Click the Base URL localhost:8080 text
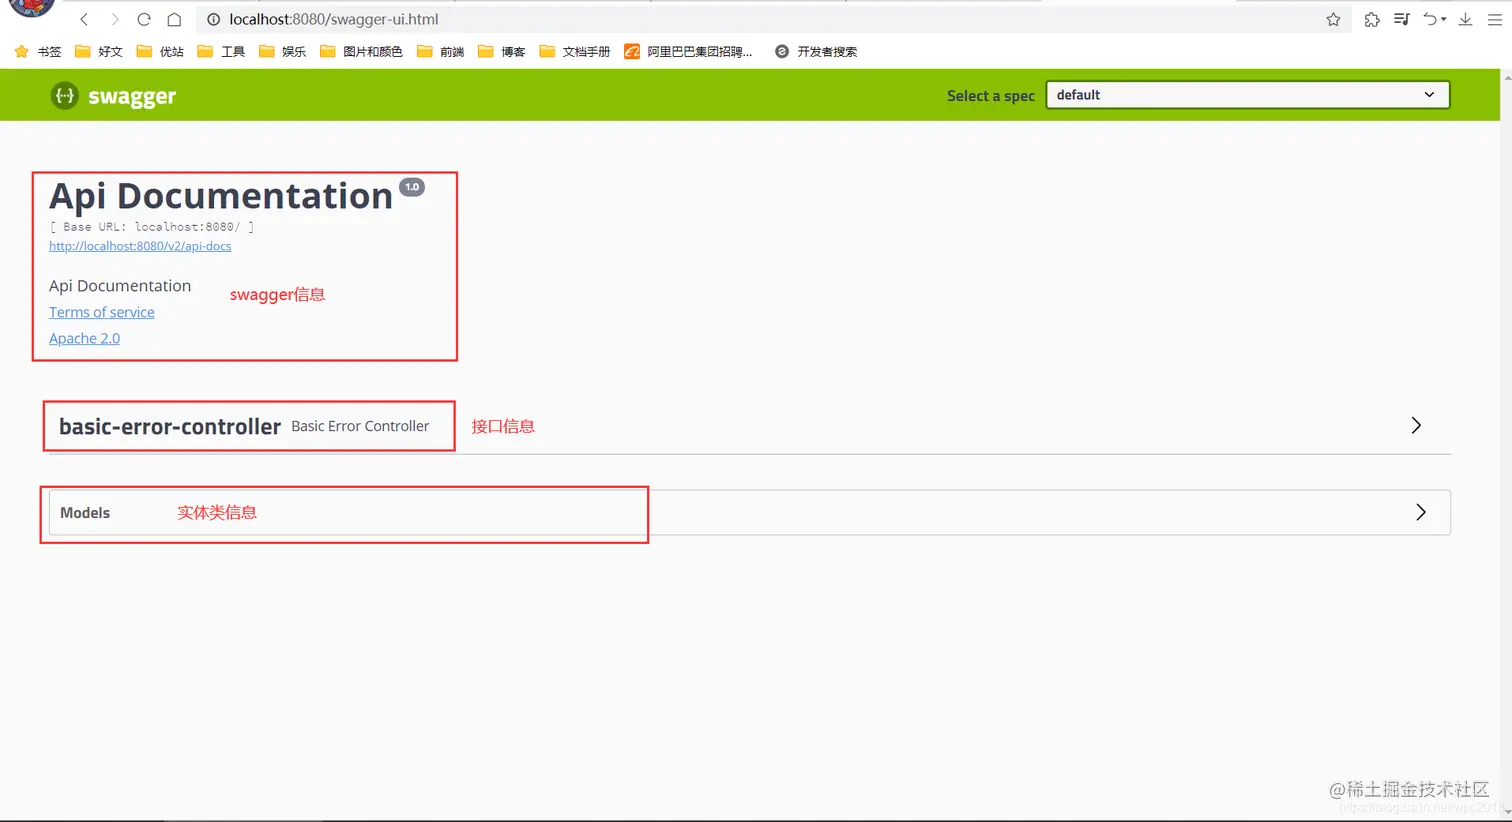This screenshot has width=1512, height=822. pyautogui.click(x=152, y=227)
